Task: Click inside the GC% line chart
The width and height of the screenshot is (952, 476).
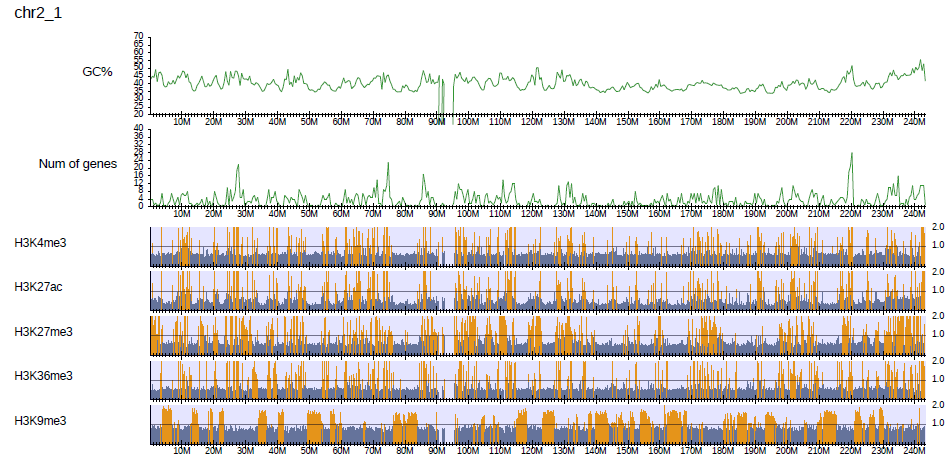Action: pyautogui.click(x=537, y=75)
